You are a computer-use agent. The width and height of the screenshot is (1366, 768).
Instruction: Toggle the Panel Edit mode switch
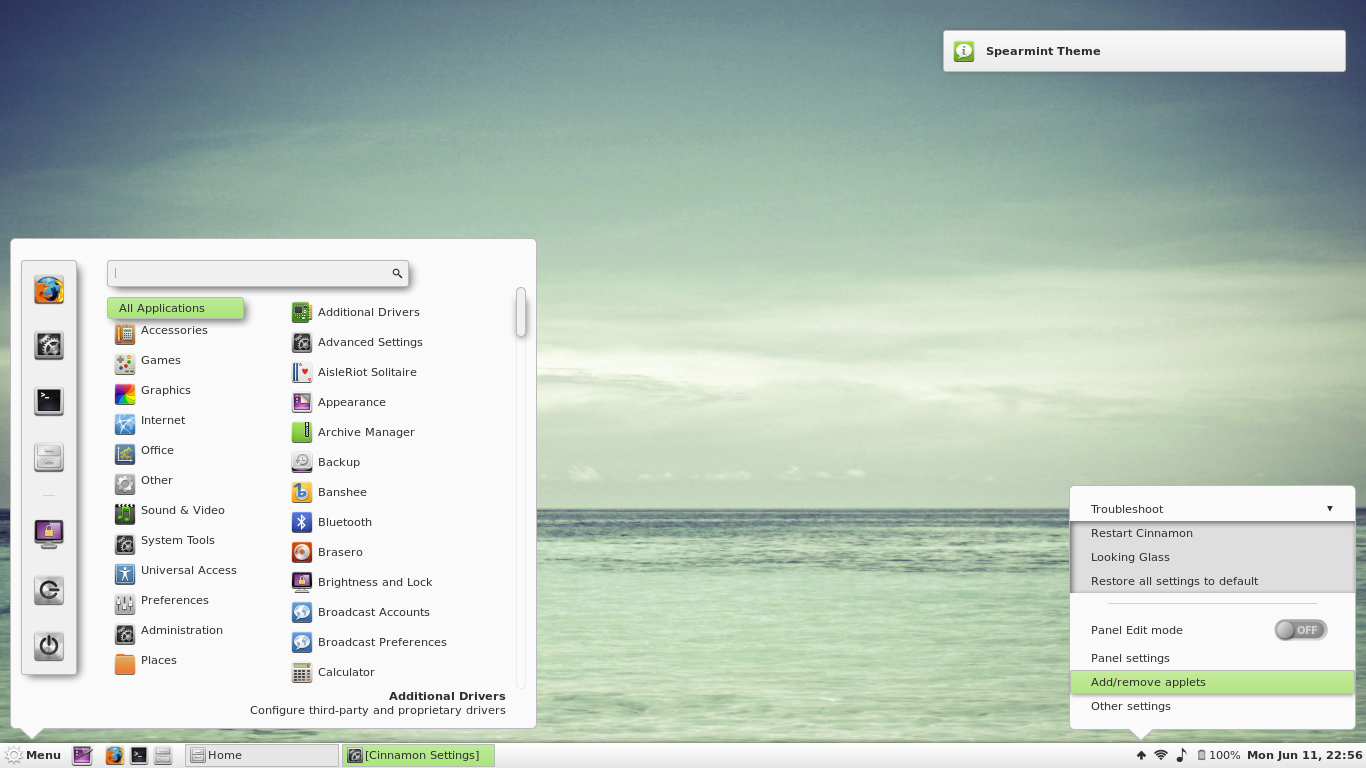pyautogui.click(x=1300, y=630)
